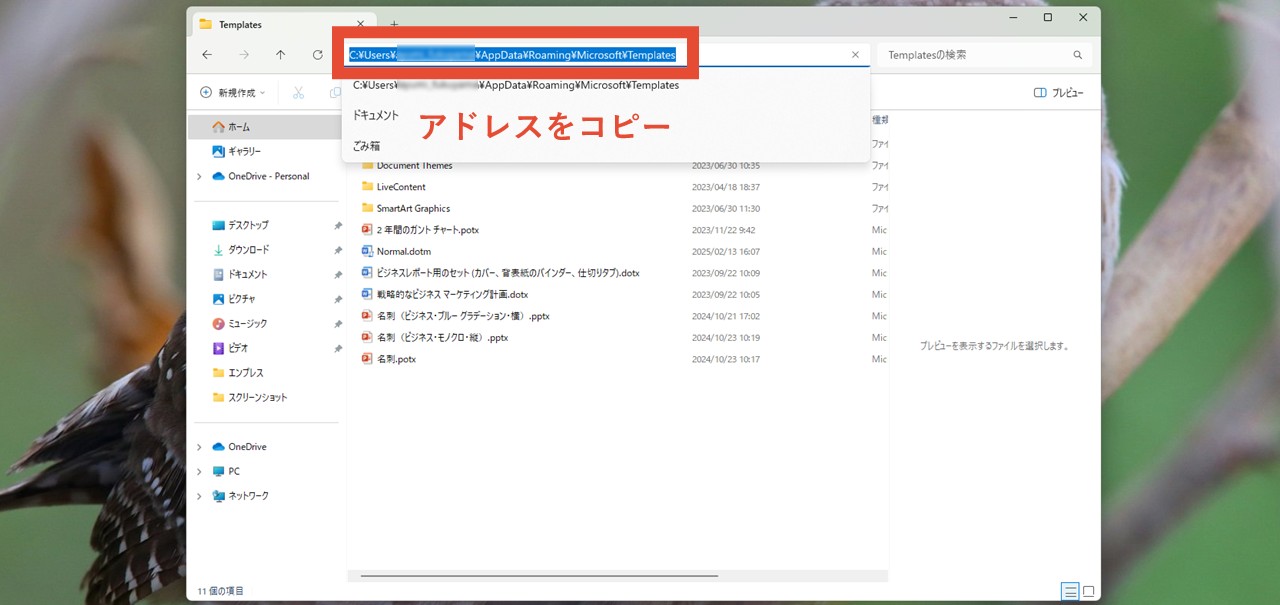The height and width of the screenshot is (605, 1280).
Task: Open a new tab with plus button
Action: pos(394,24)
